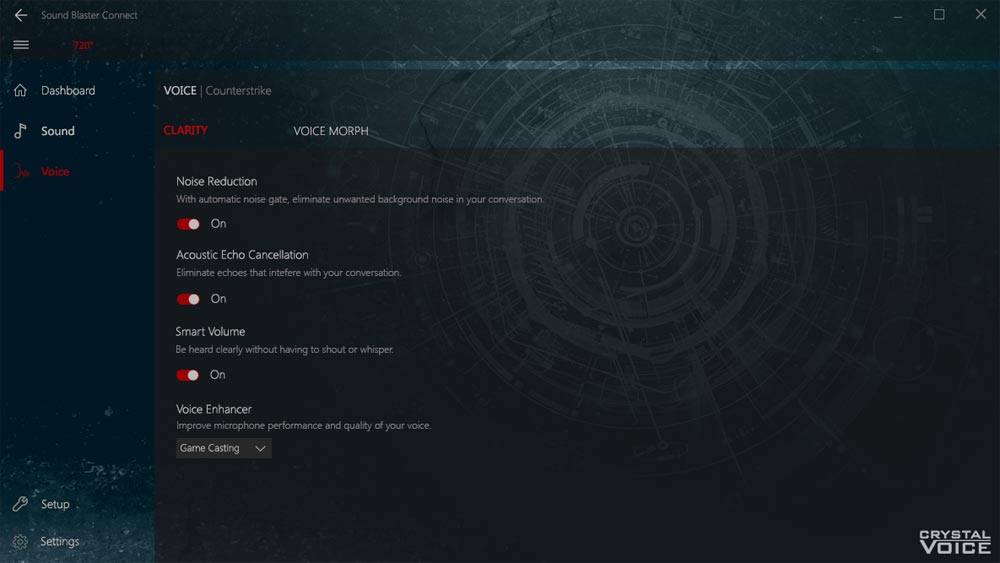
Task: Switch to the Voice Morph tab
Action: (330, 131)
